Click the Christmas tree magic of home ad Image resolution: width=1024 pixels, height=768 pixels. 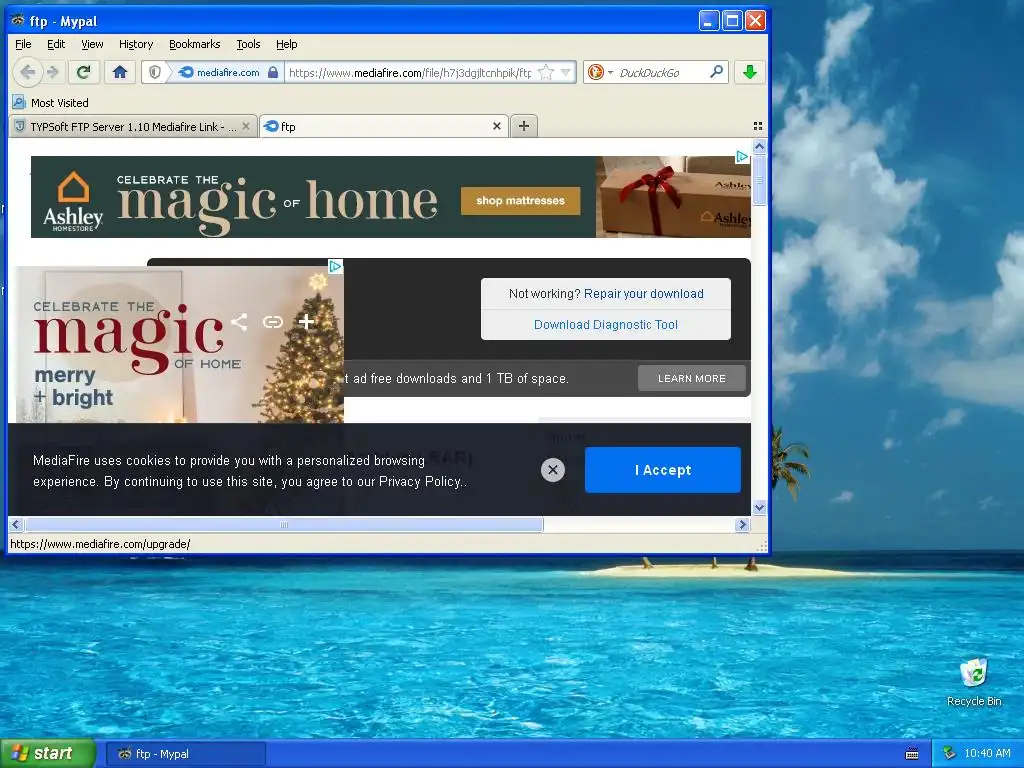(x=180, y=344)
